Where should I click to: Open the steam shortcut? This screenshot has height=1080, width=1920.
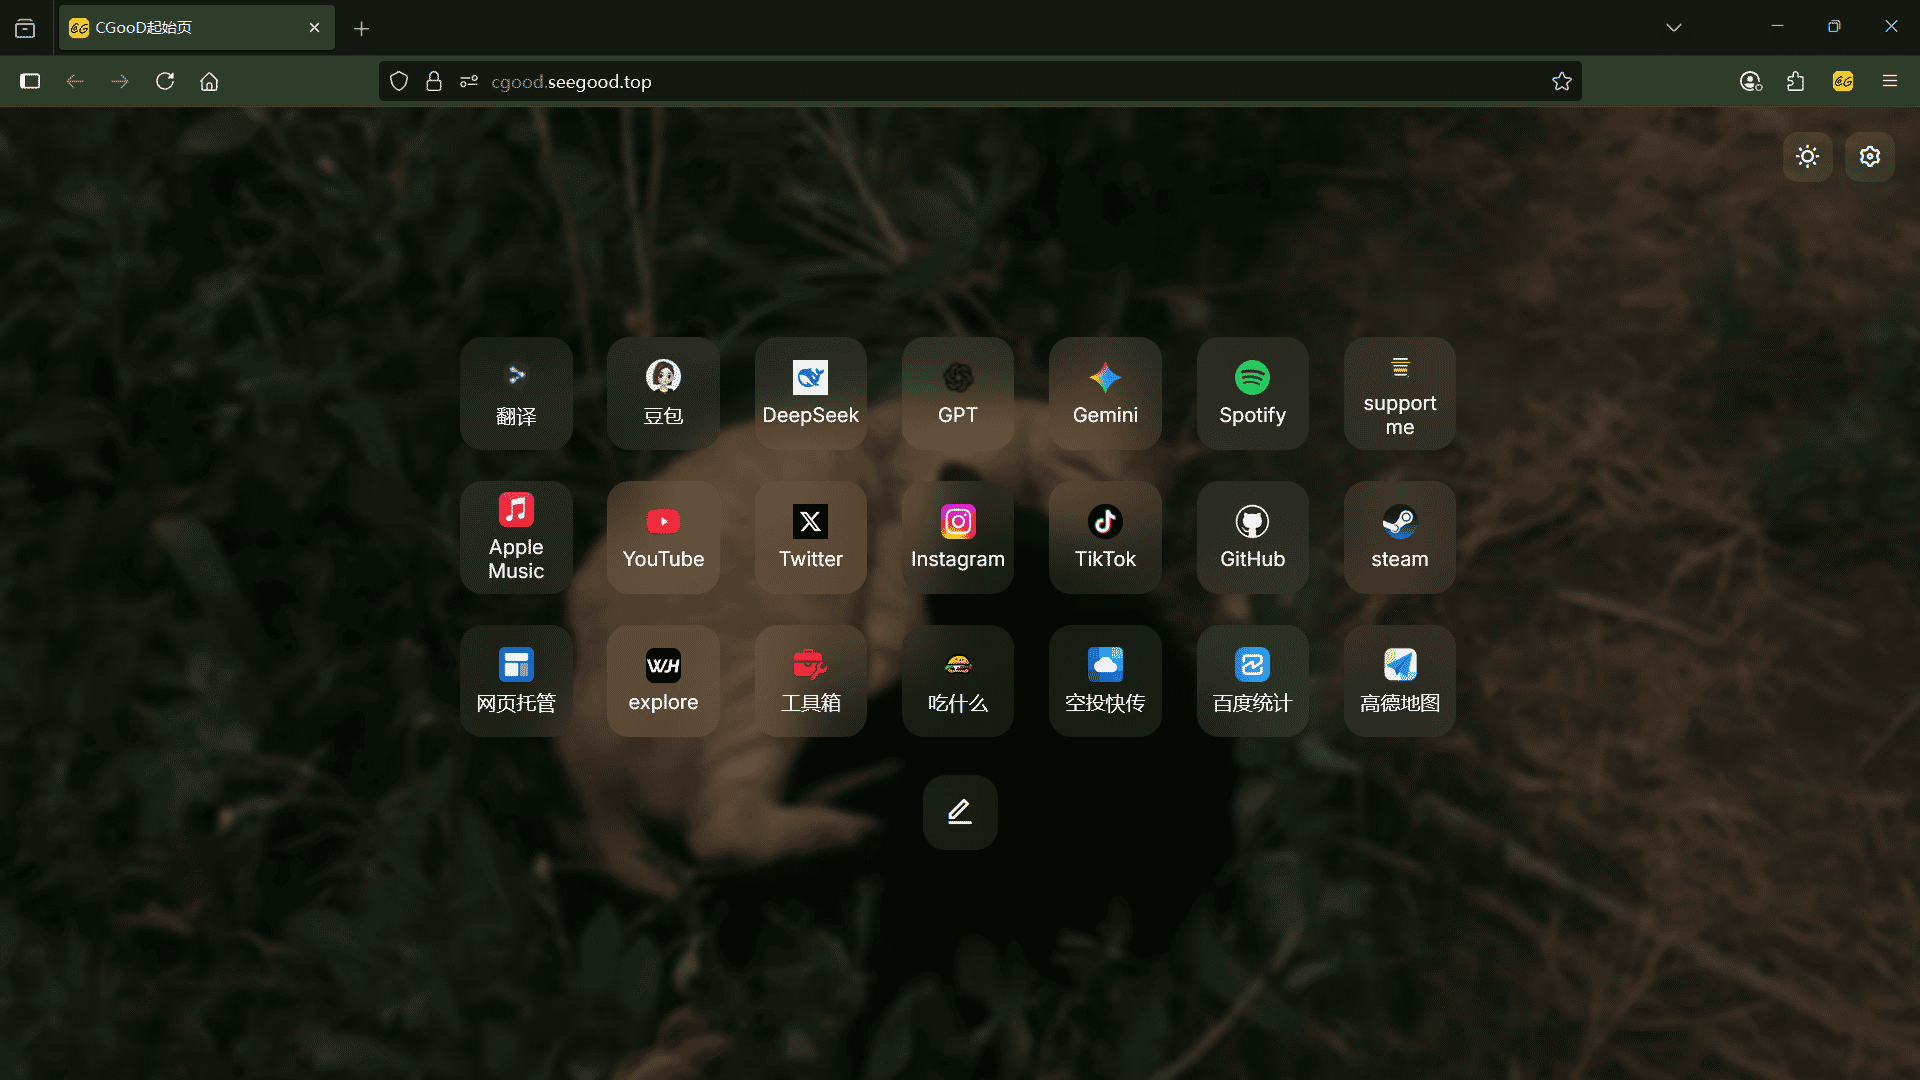pos(1400,537)
